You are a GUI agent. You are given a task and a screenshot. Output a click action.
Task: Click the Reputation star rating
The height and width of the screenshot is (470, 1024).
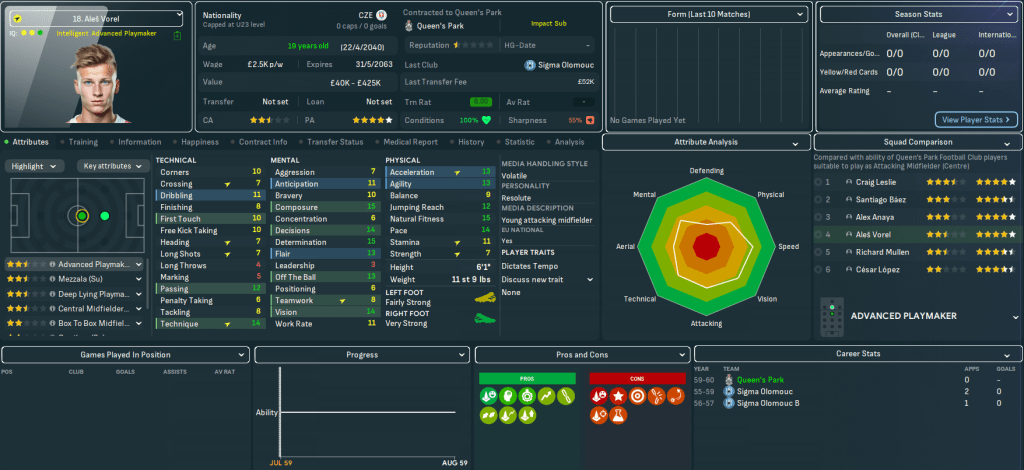coord(475,46)
